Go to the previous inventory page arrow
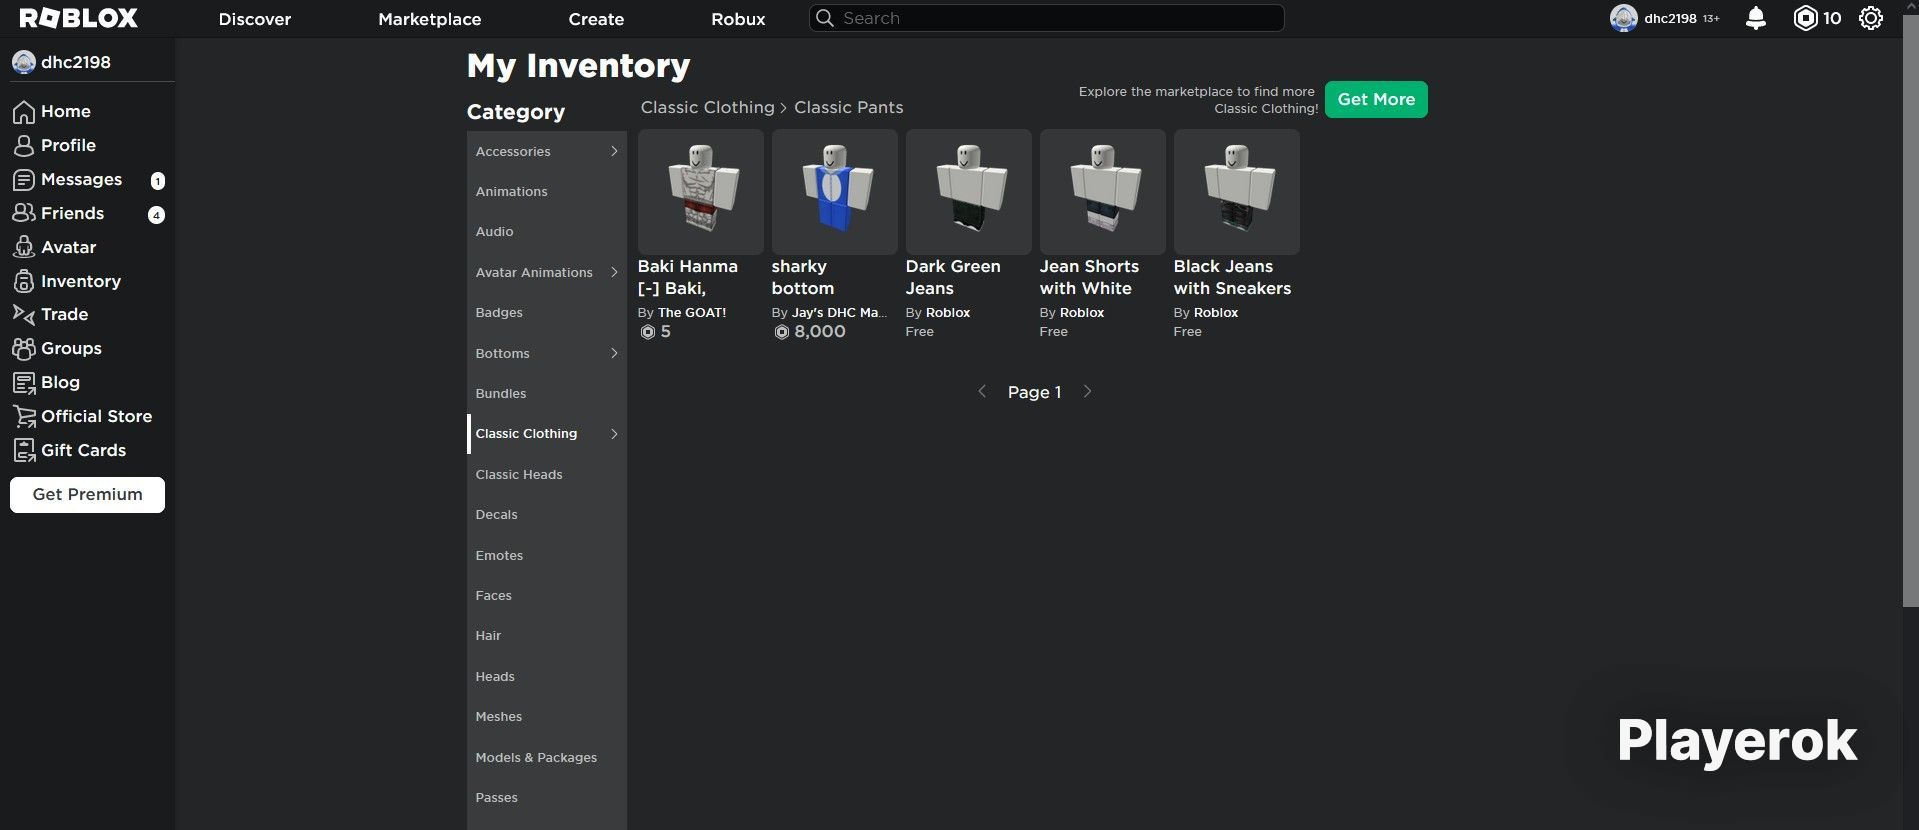This screenshot has height=830, width=1919. coord(982,391)
